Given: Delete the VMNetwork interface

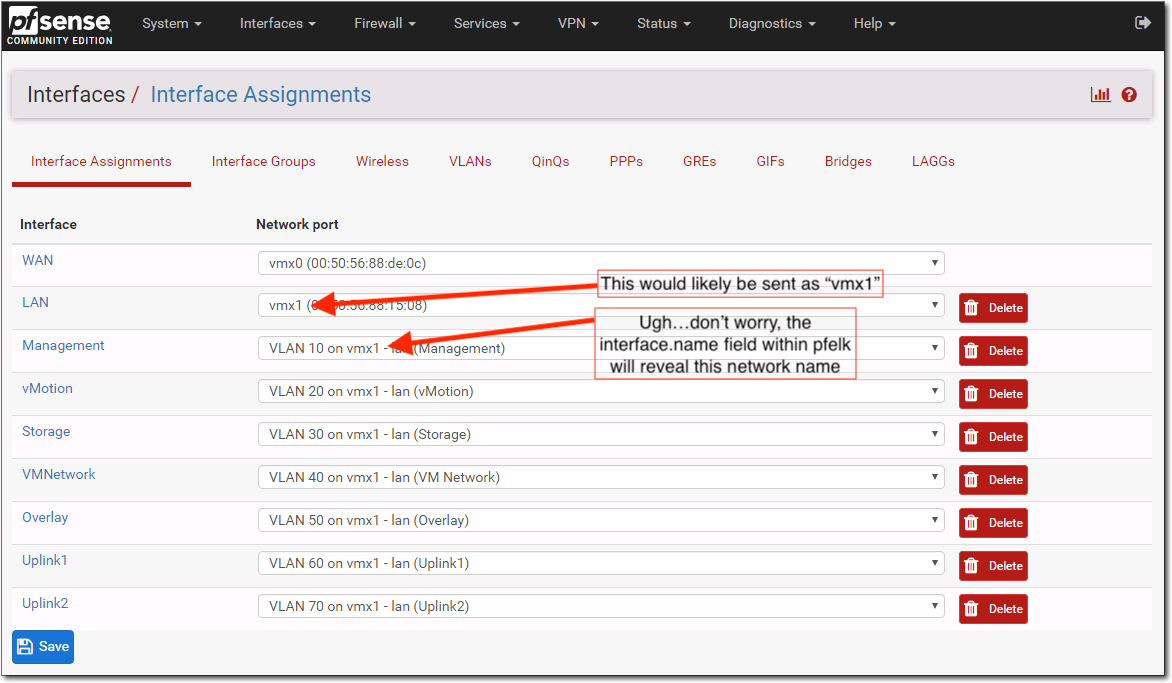Looking at the screenshot, I should point(992,479).
